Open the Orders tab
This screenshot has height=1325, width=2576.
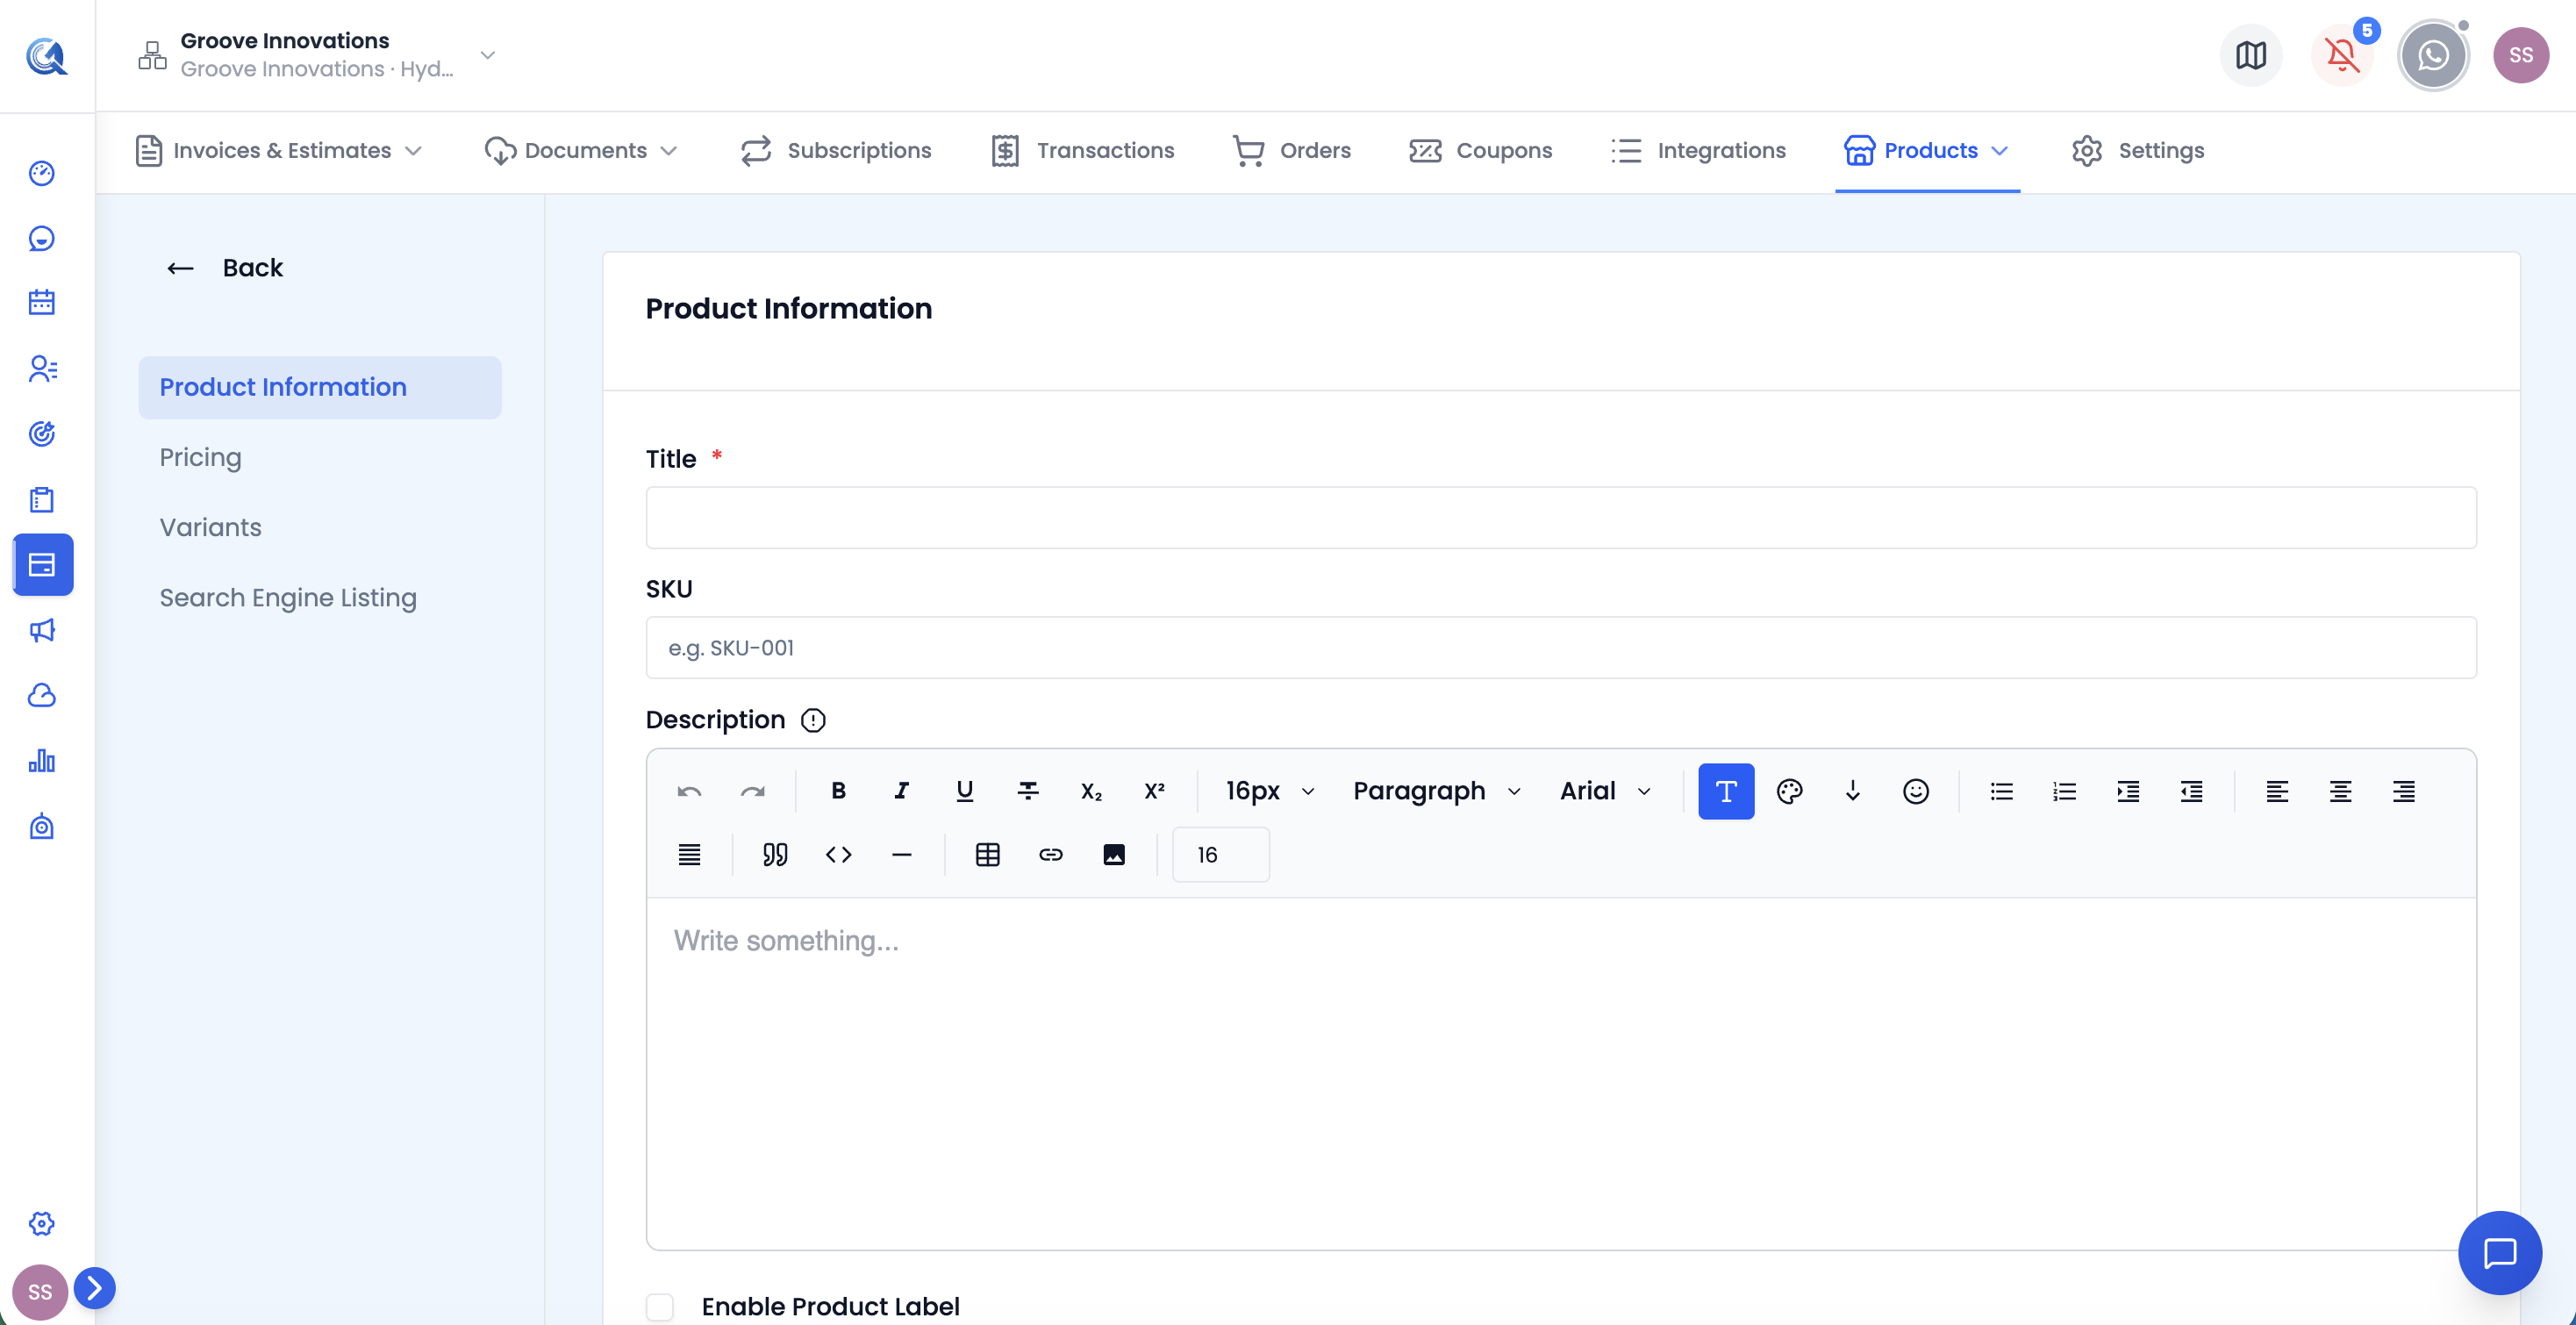point(1292,150)
